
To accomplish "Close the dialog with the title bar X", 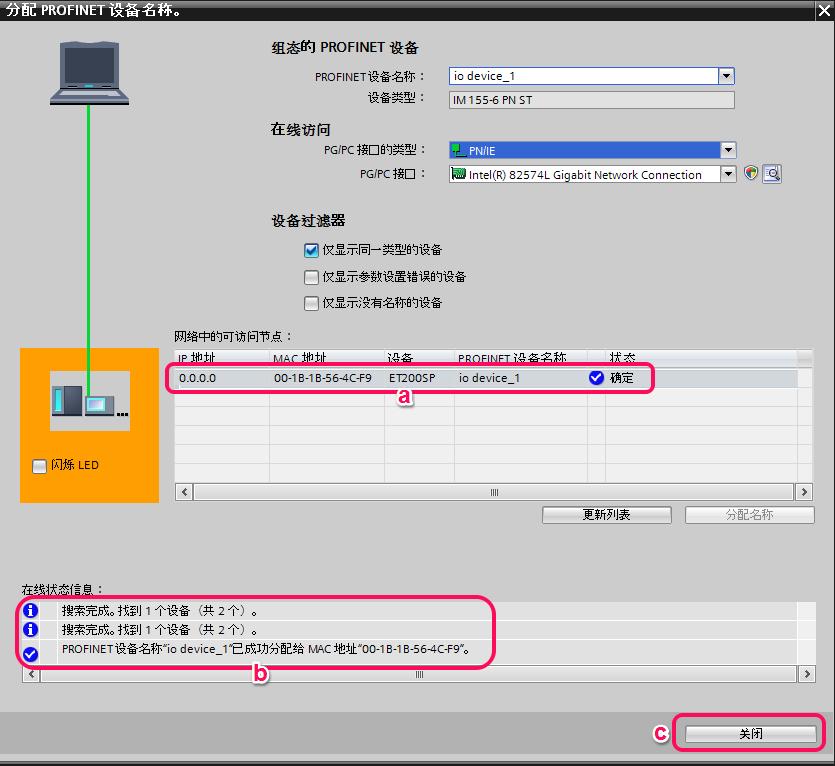I will (x=824, y=10).
